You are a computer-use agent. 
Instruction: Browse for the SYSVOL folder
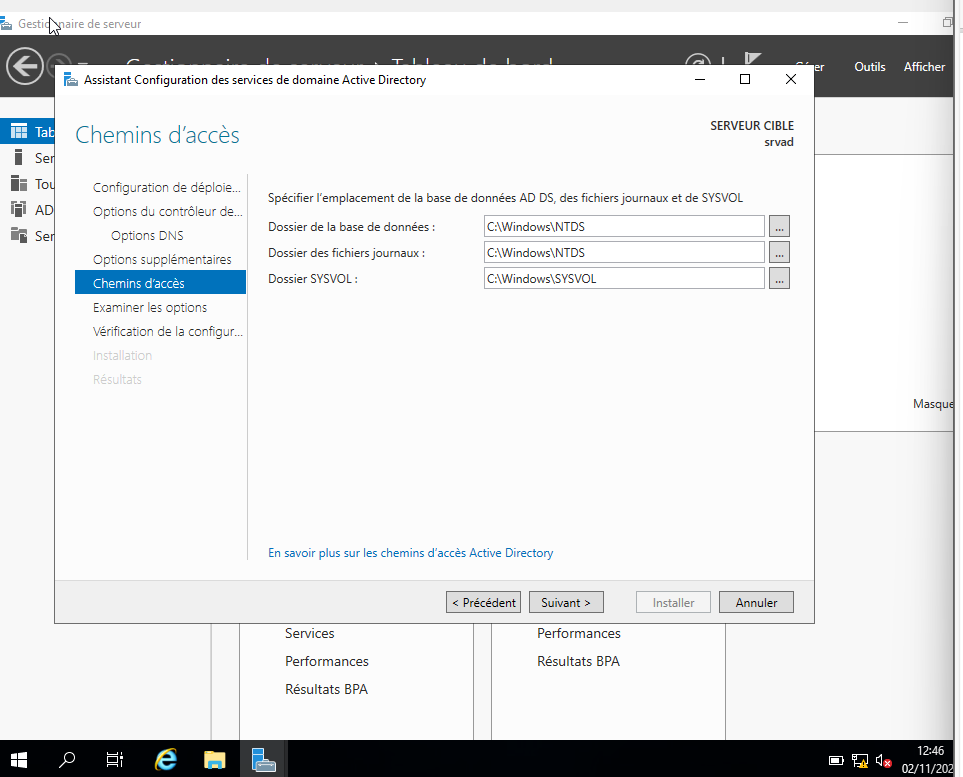click(x=780, y=279)
